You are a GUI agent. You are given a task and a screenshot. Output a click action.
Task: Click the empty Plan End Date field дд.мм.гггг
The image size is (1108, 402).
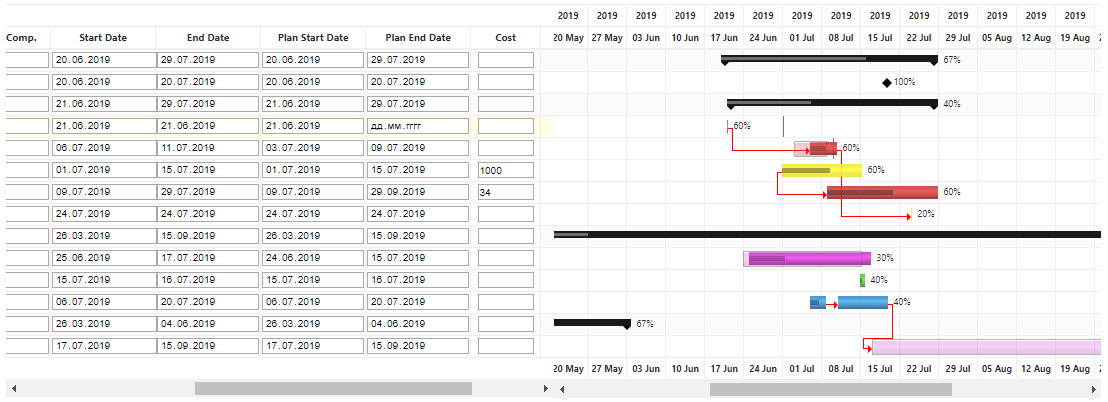click(x=418, y=126)
